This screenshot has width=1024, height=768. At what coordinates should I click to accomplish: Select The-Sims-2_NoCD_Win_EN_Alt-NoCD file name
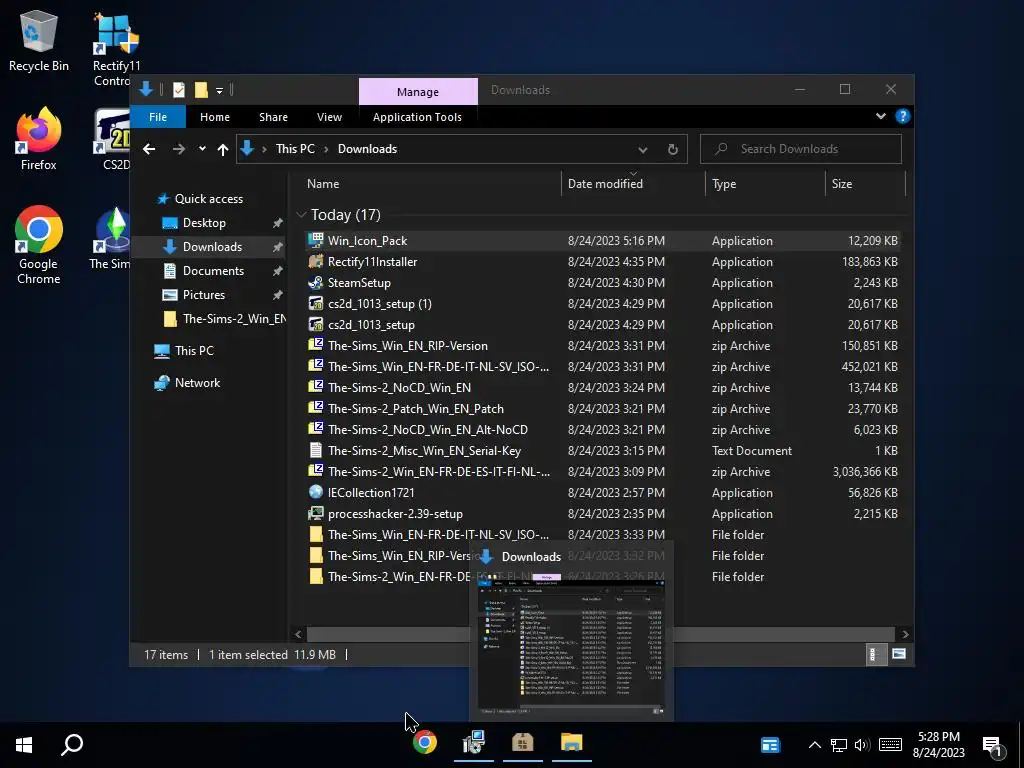(x=428, y=430)
